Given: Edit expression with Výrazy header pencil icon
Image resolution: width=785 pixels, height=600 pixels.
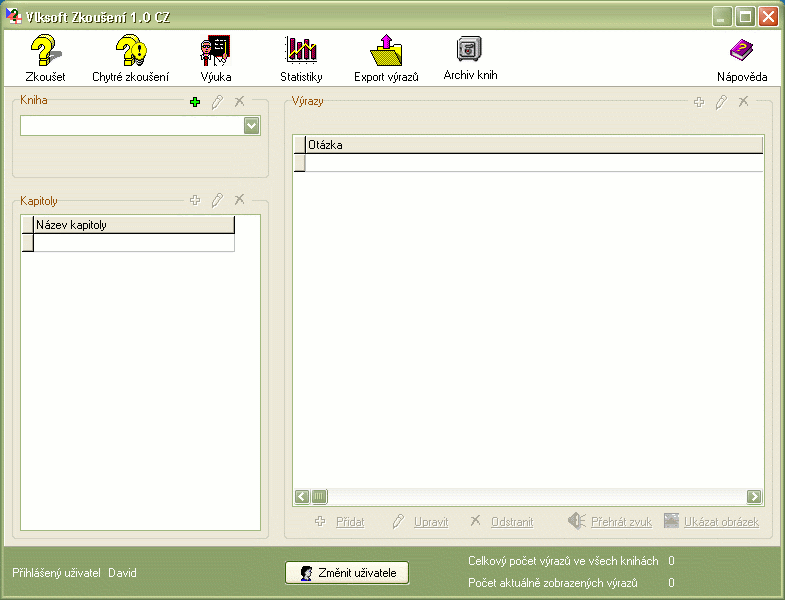Looking at the screenshot, I should click(x=721, y=102).
